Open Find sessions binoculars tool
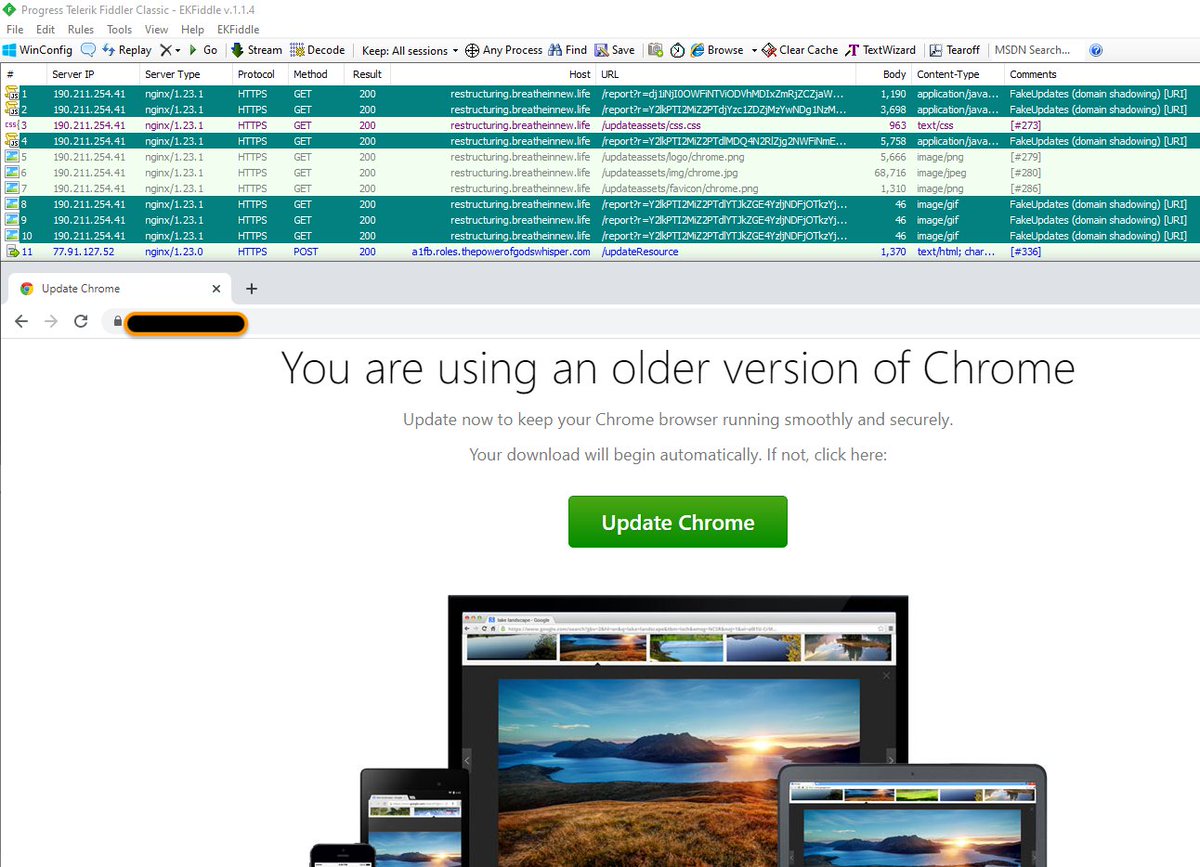The width and height of the screenshot is (1200, 867). pos(568,50)
